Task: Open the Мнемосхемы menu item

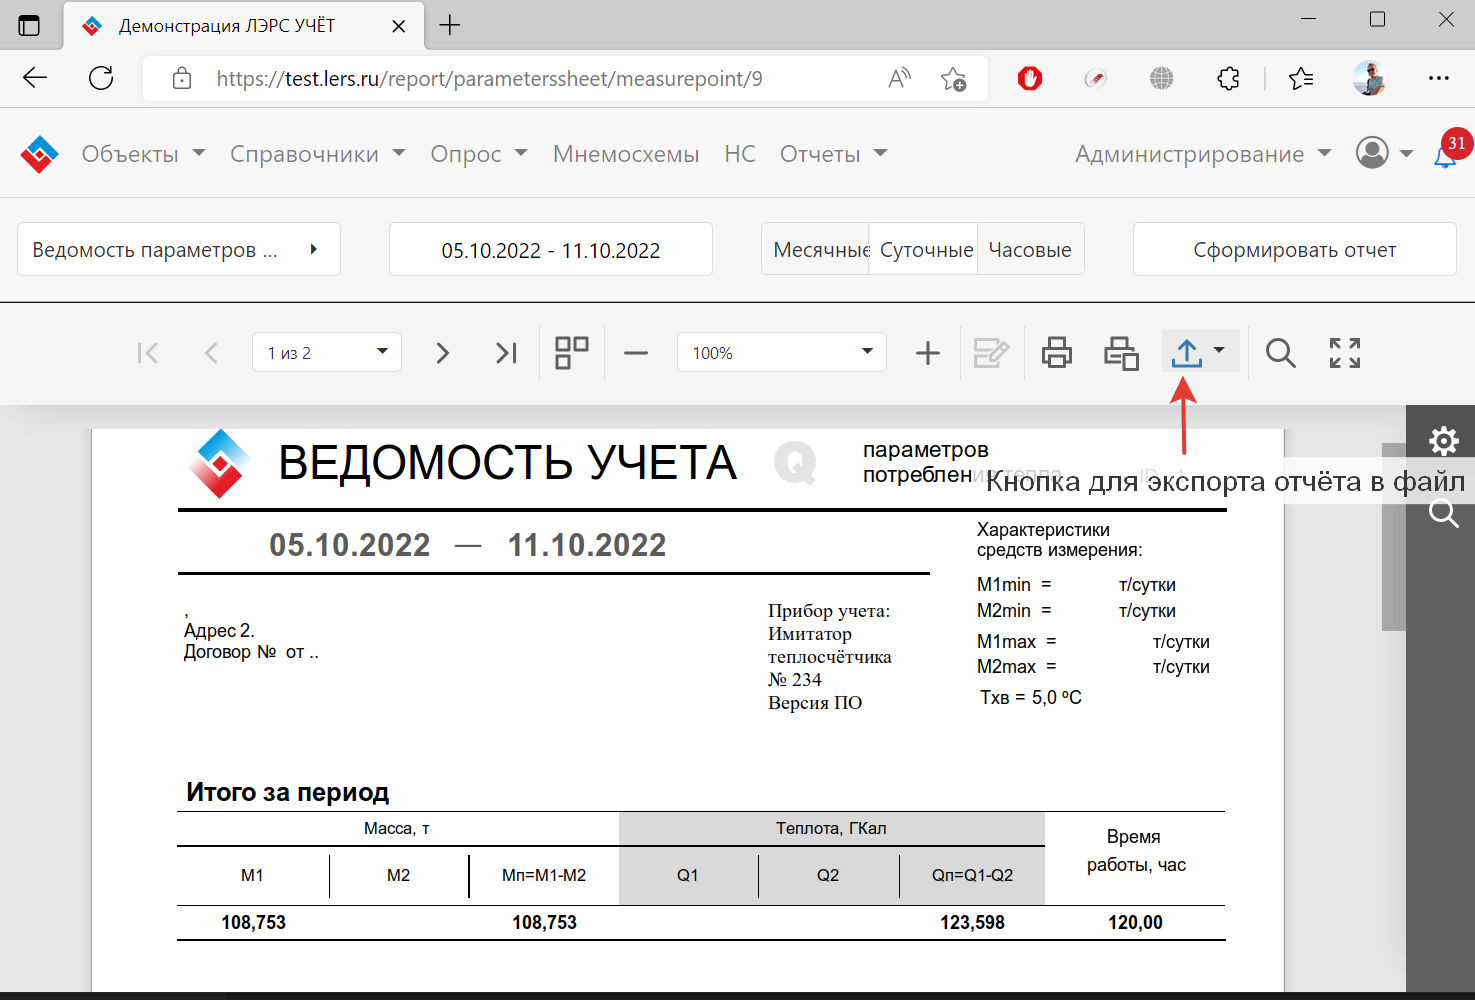Action: point(626,154)
